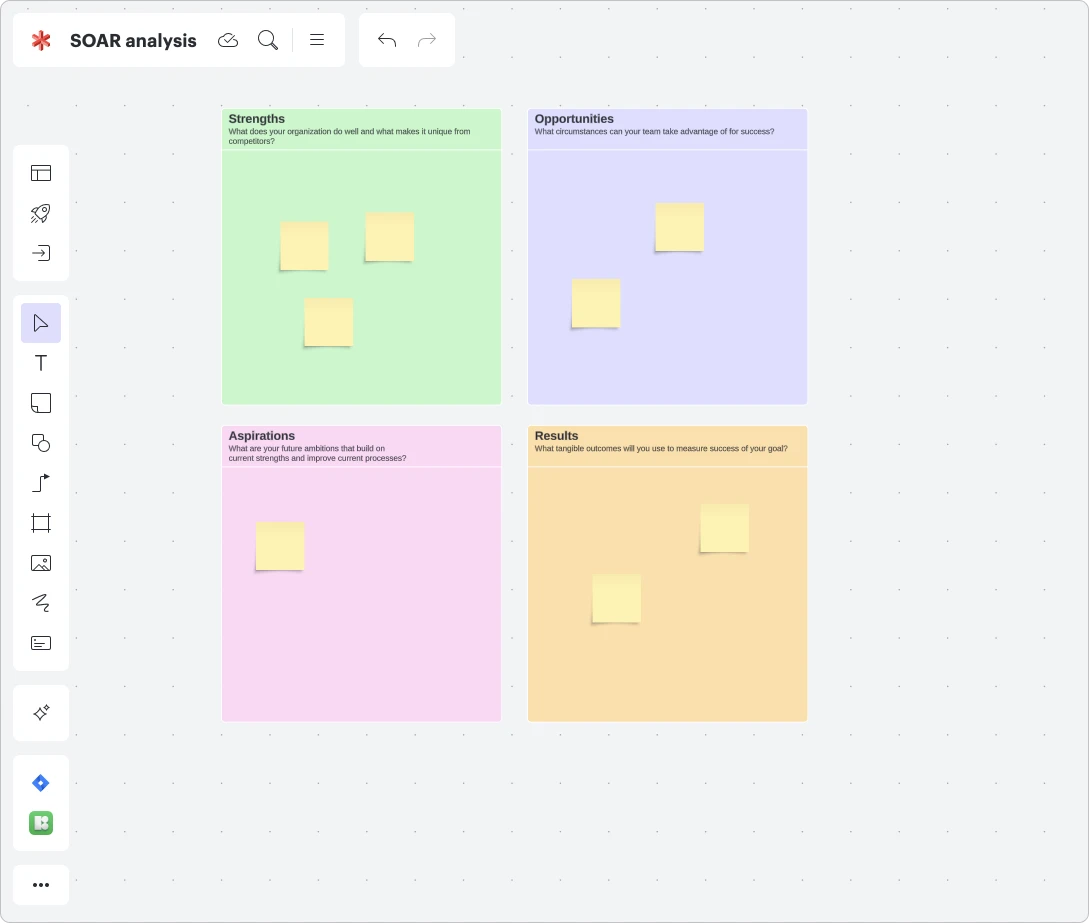Select the sticky note in Aspirations
The width and height of the screenshot is (1089, 923).
pos(280,546)
